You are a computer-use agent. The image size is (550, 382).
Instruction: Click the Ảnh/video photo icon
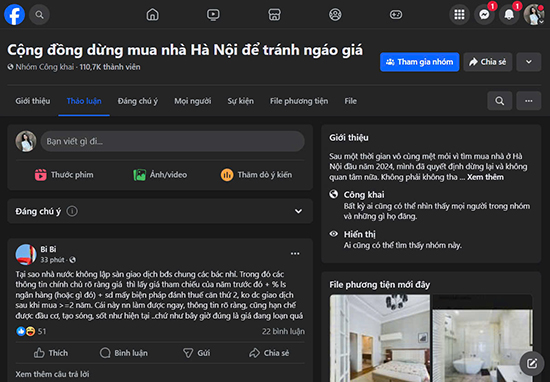click(x=140, y=175)
